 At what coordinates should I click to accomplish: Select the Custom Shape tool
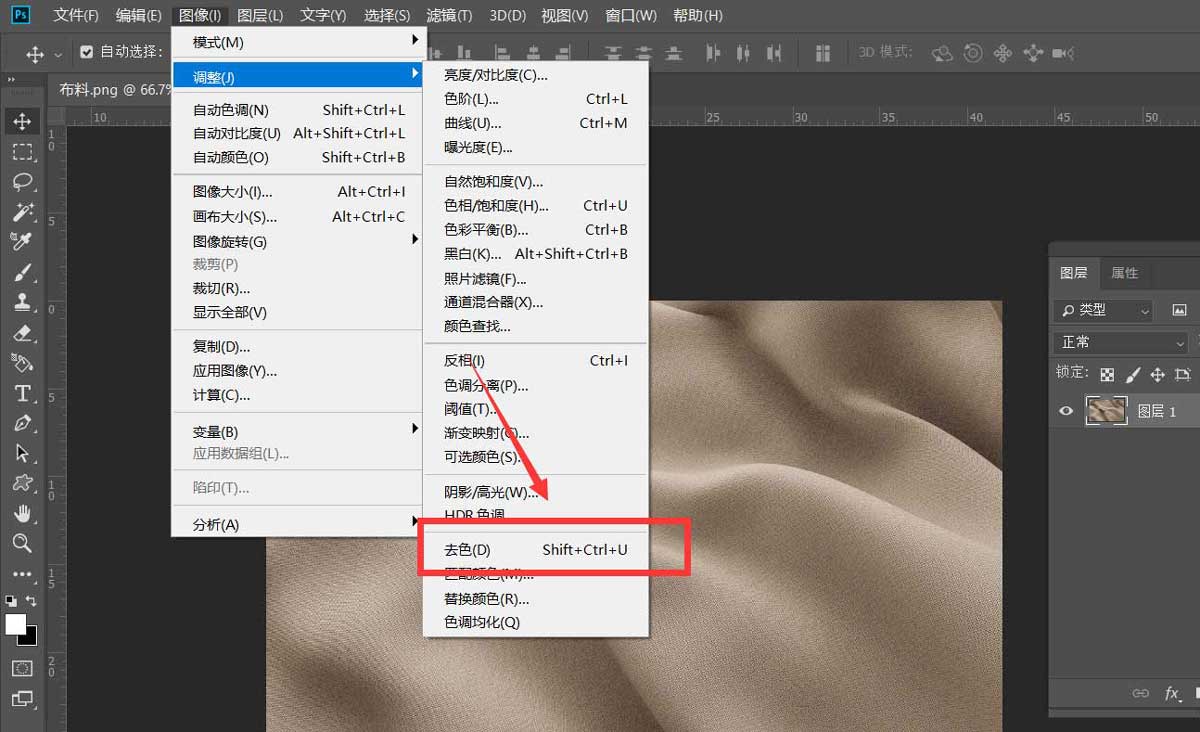(x=22, y=483)
